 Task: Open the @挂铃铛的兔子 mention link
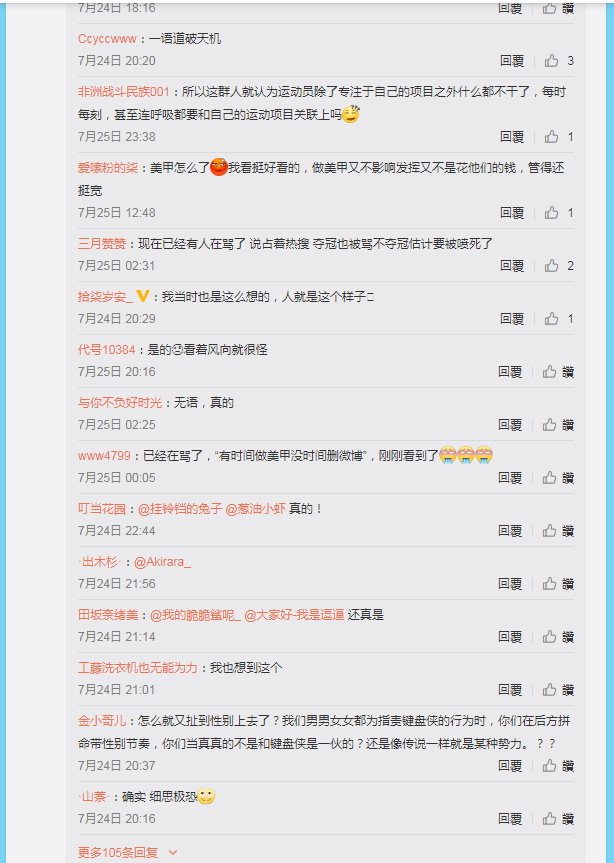(180, 509)
